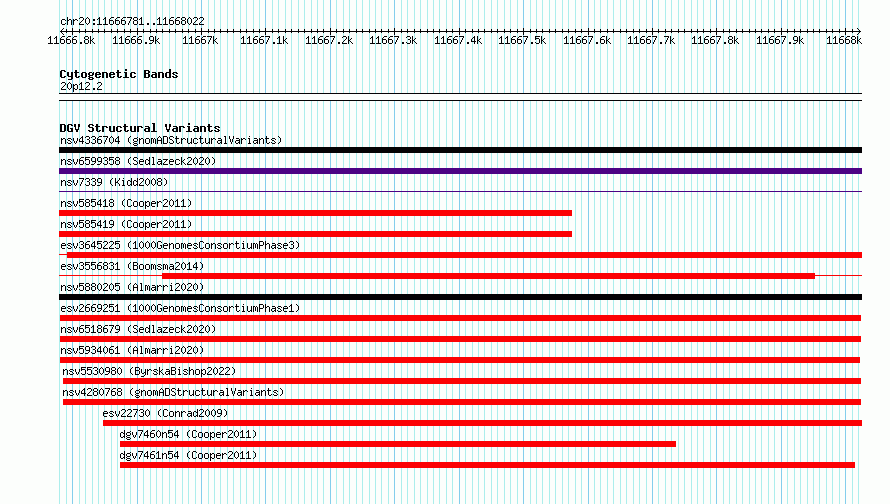Click the 11668k ruler position
The width and height of the screenshot is (890, 504).
tap(844, 40)
